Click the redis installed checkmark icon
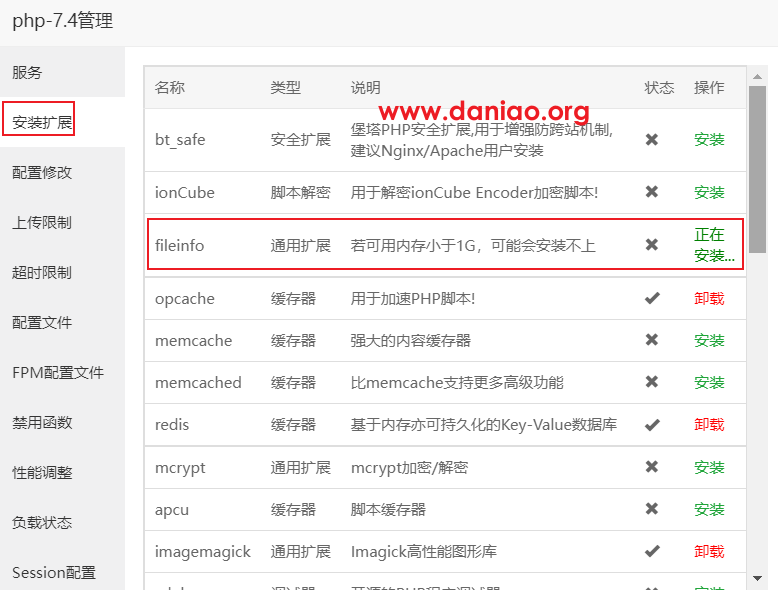The height and width of the screenshot is (590, 778). coord(651,425)
